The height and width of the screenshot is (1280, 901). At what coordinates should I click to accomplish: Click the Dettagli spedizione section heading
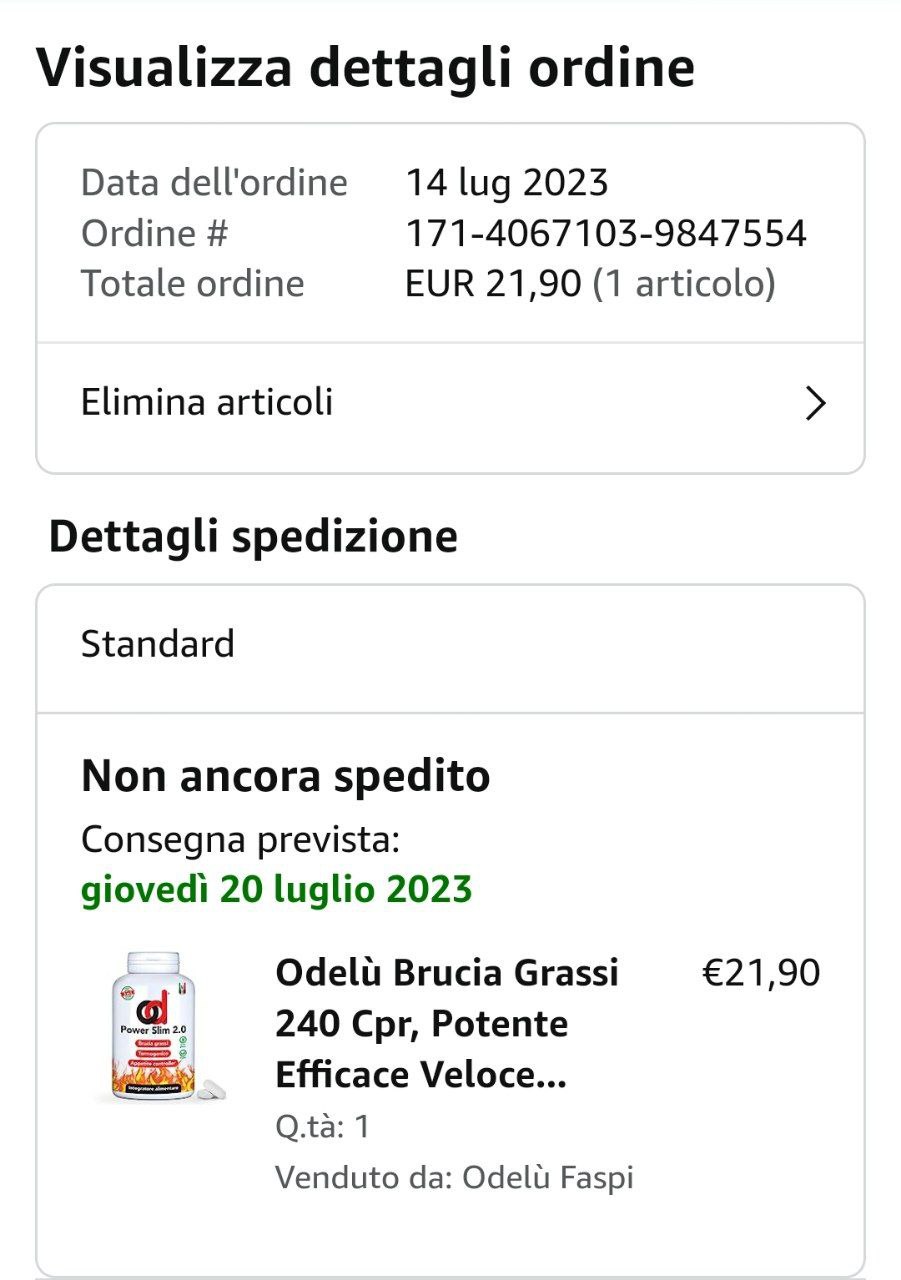(253, 538)
